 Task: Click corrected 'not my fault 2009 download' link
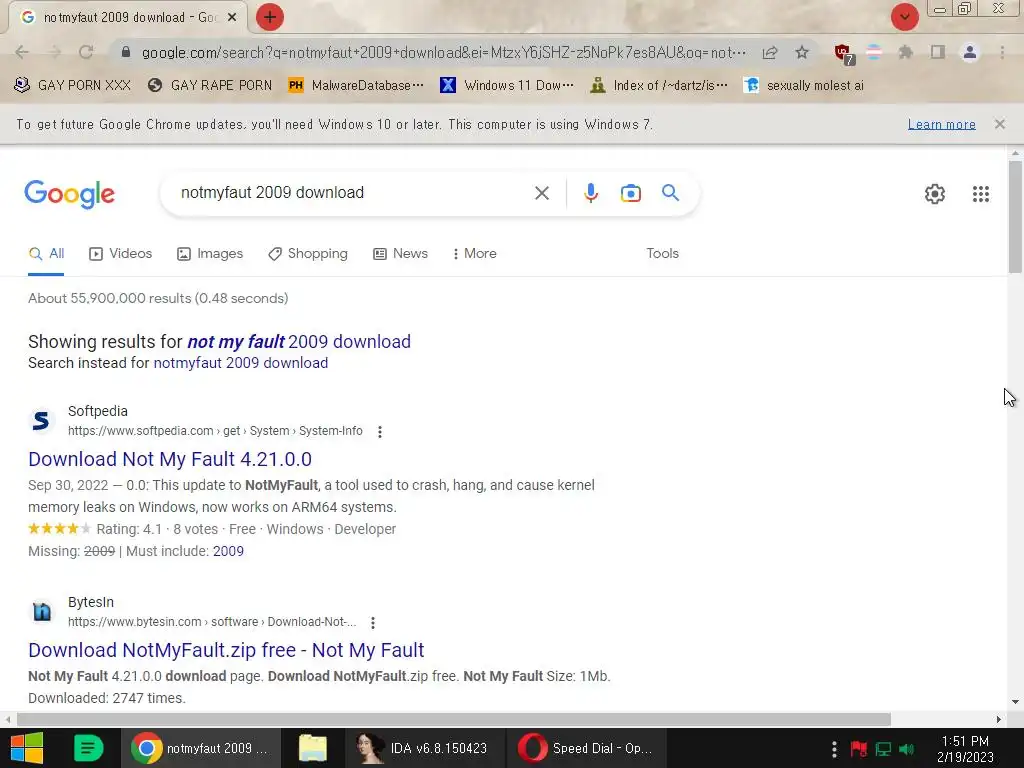(x=299, y=342)
